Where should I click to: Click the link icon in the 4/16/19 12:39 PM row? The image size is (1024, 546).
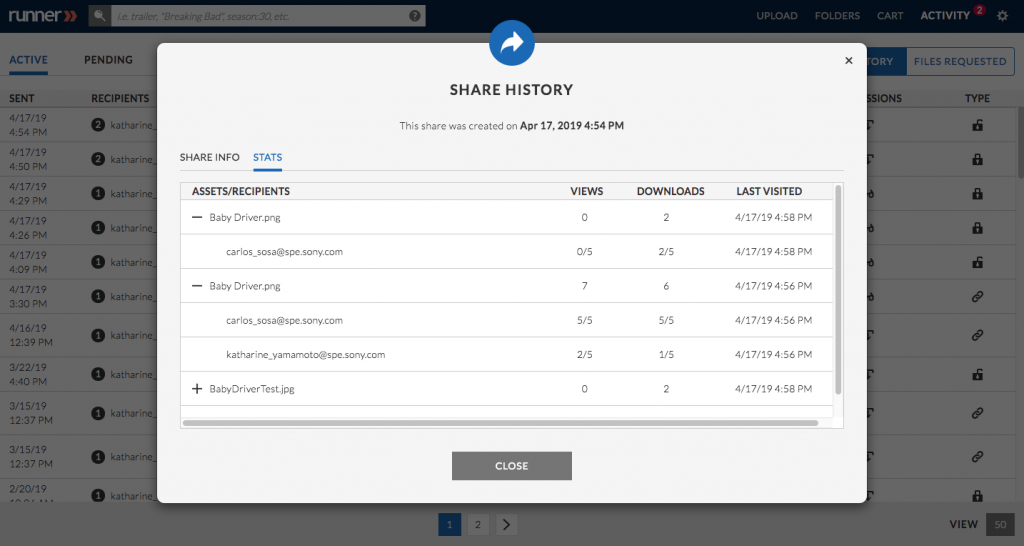coord(977,335)
